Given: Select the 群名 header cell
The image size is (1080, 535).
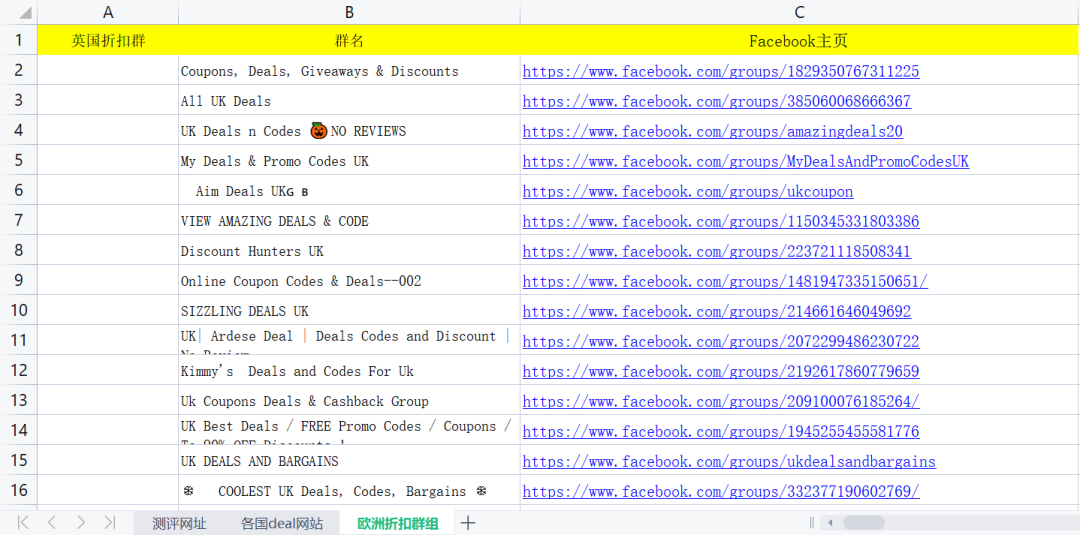Looking at the screenshot, I should [349, 40].
